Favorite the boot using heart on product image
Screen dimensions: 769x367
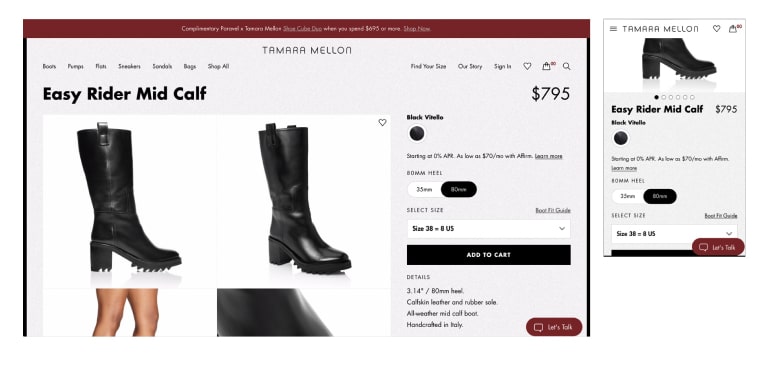point(382,123)
